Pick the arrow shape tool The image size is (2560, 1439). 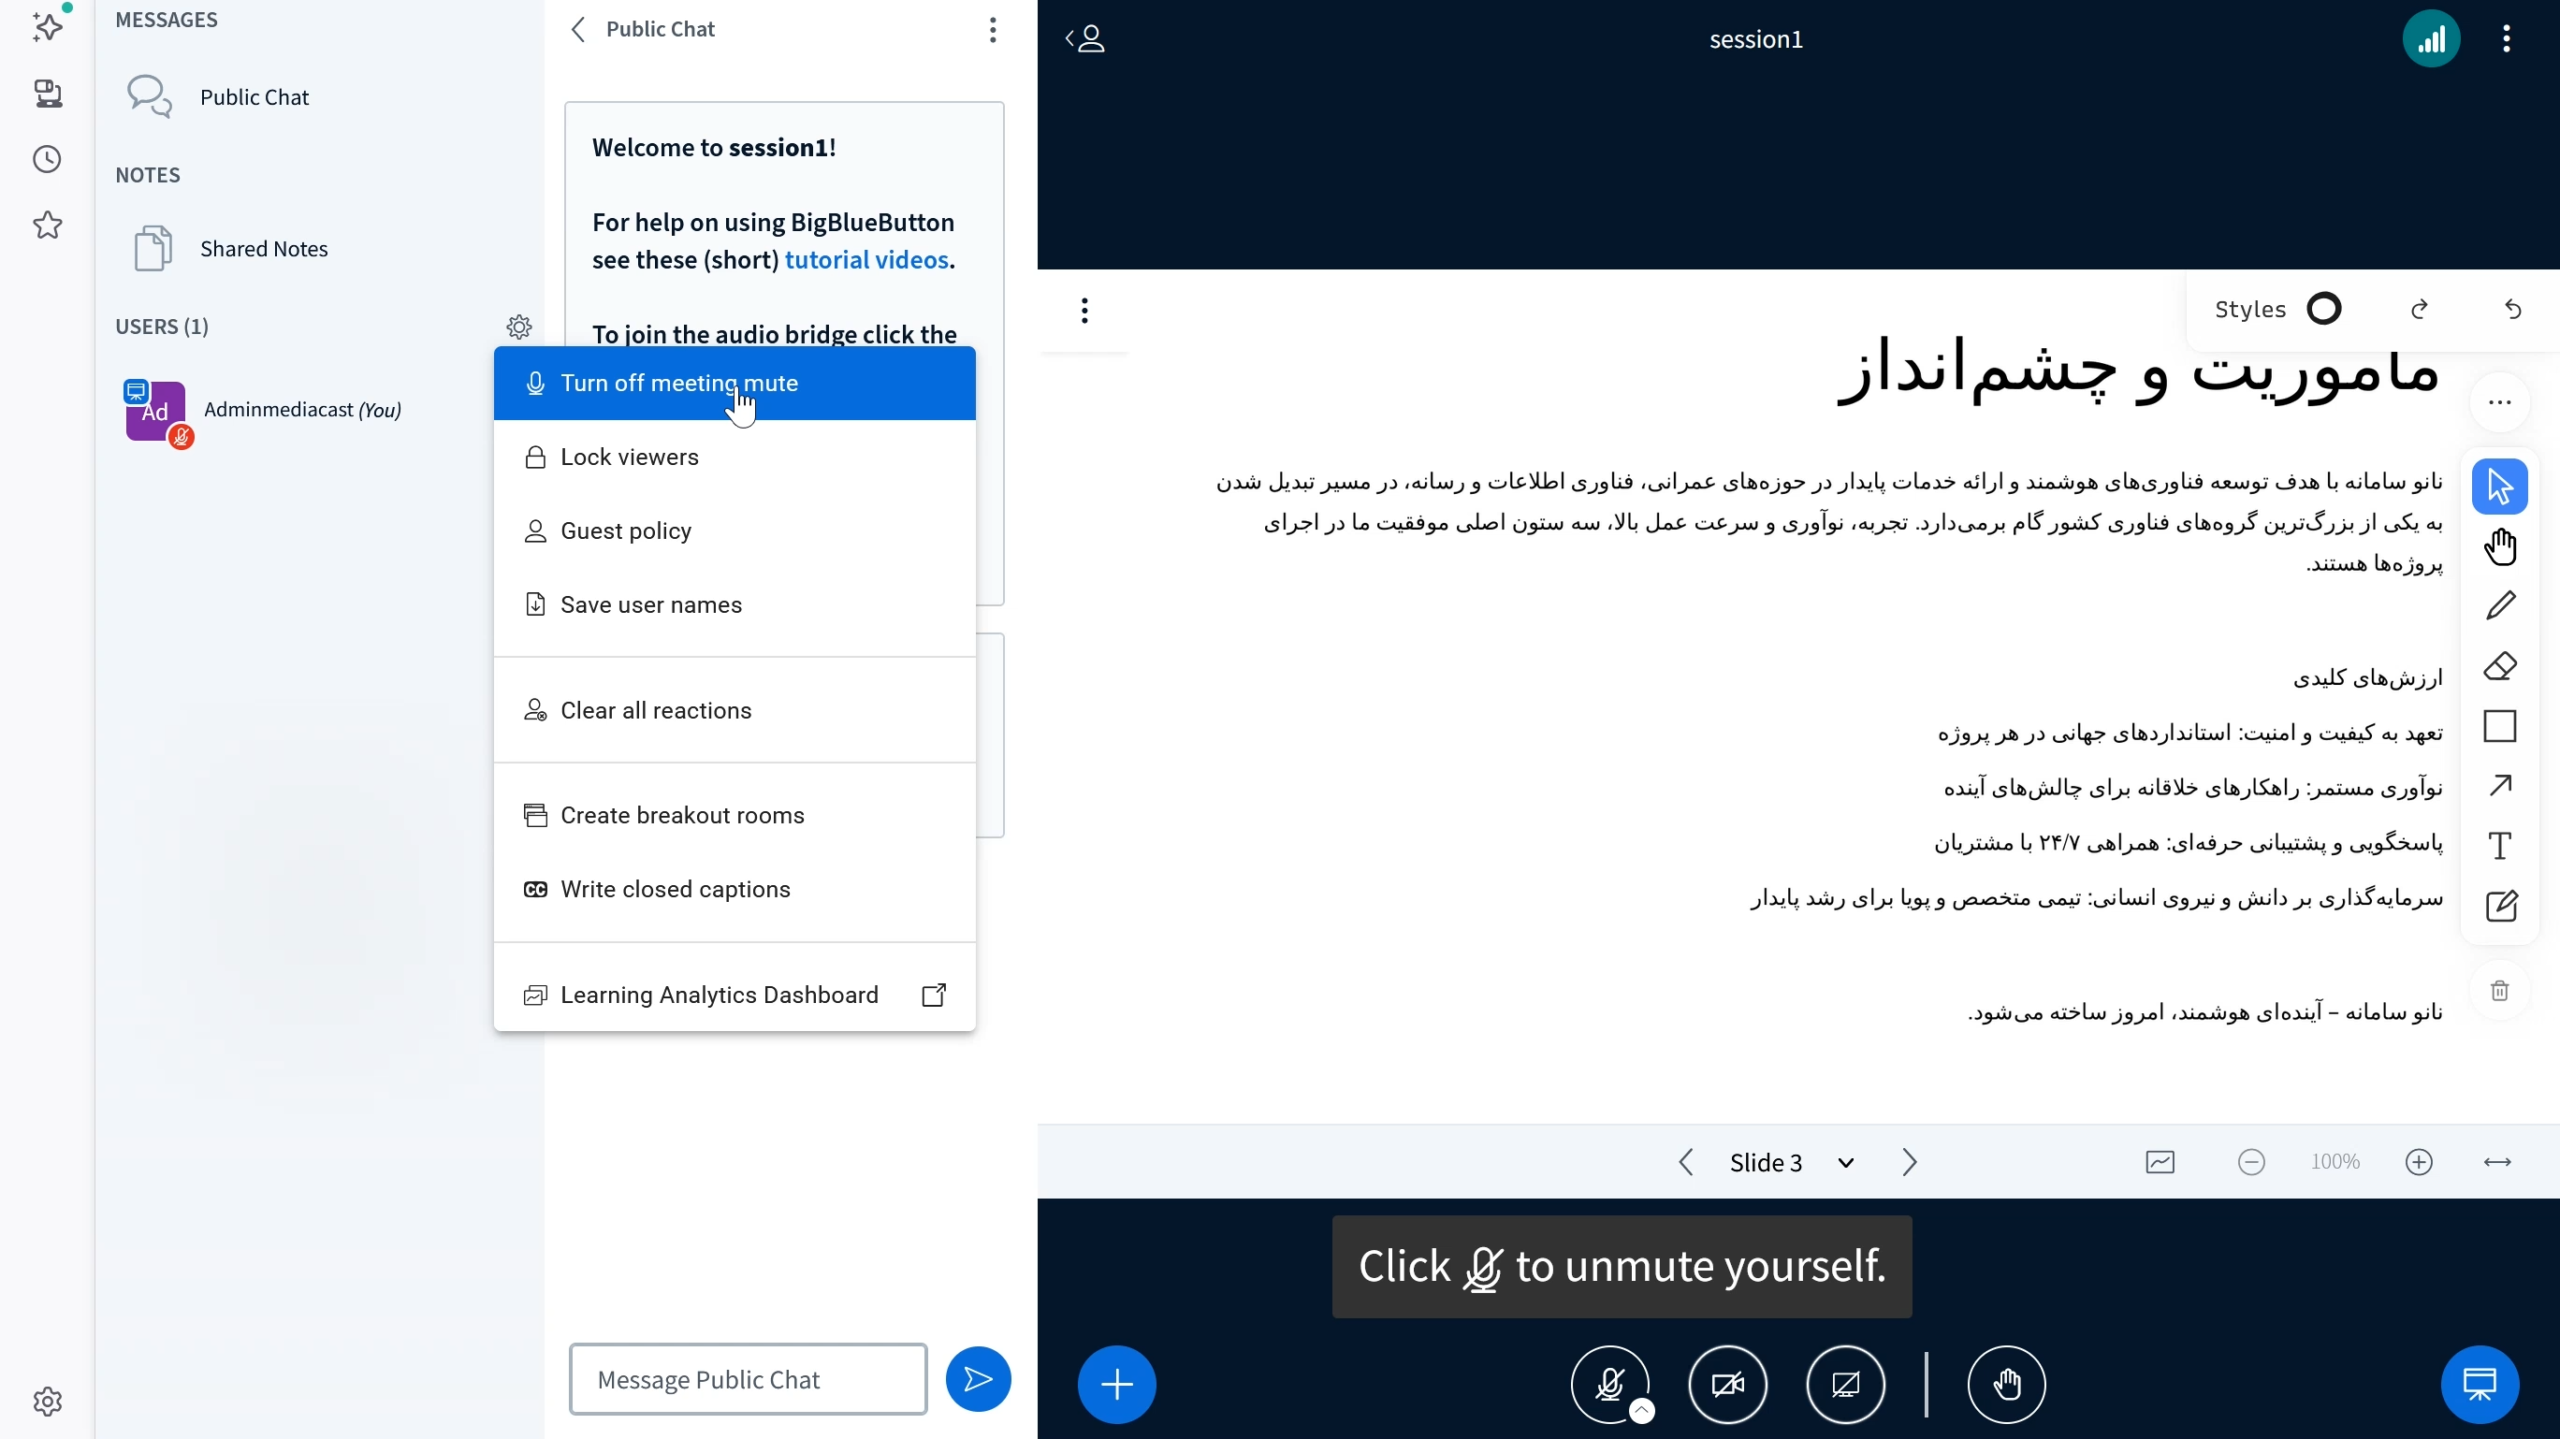click(x=2500, y=786)
